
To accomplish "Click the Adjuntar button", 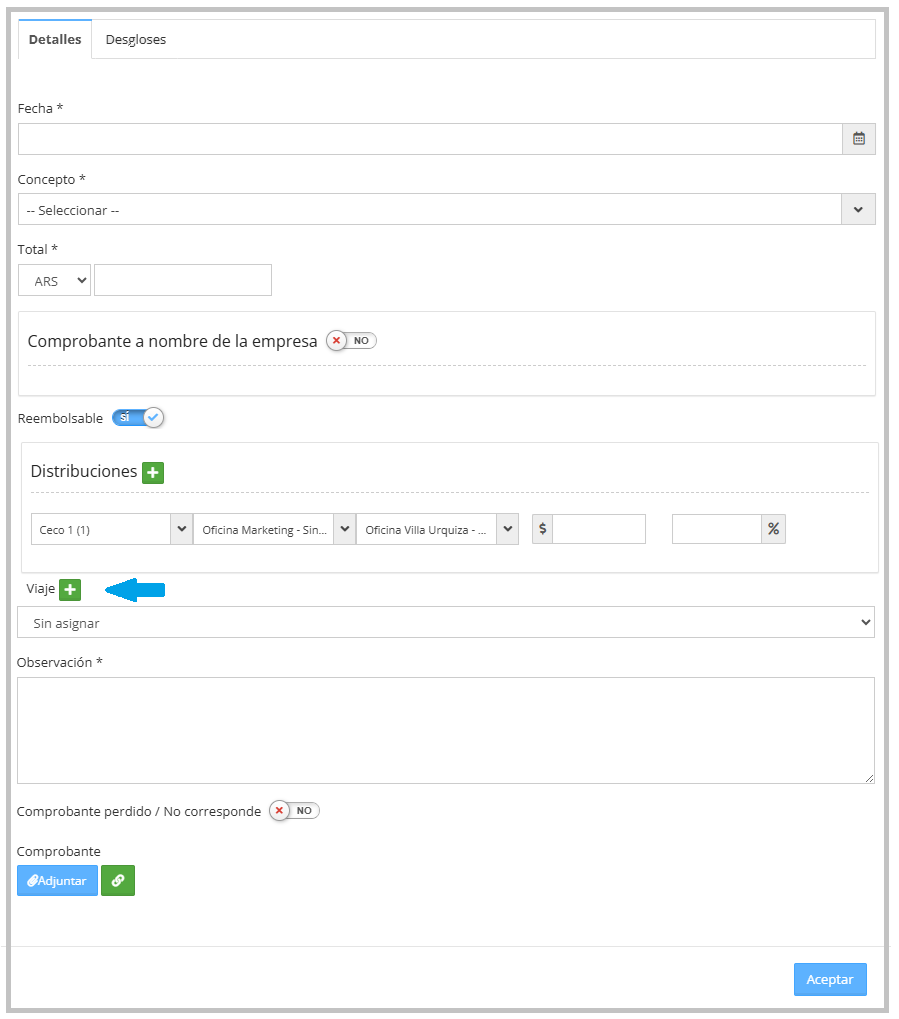I will click(x=57, y=881).
